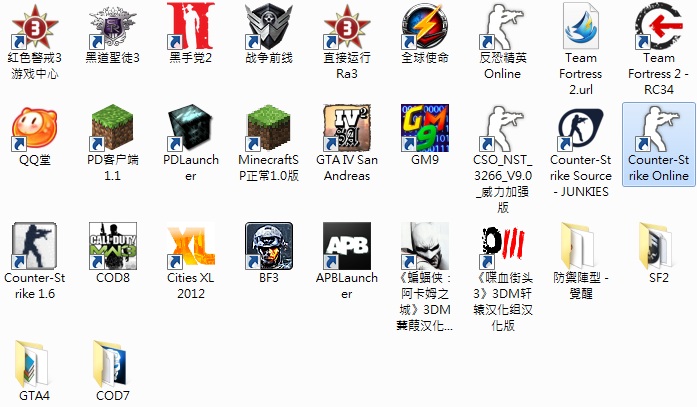Click the GTA IV San Andreas icon
697x407 pixels.
pos(347,128)
